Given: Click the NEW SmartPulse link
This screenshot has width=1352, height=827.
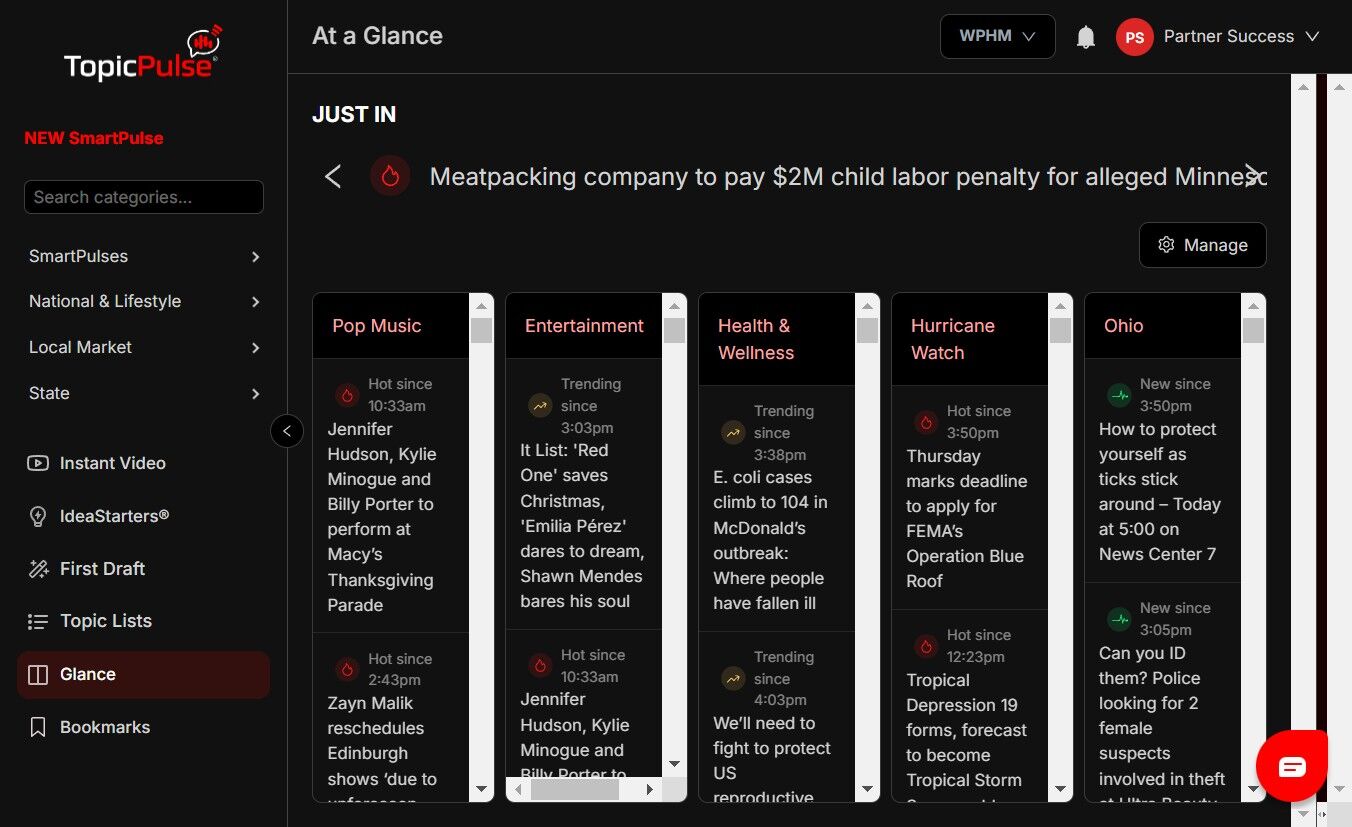Looking at the screenshot, I should [x=94, y=138].
